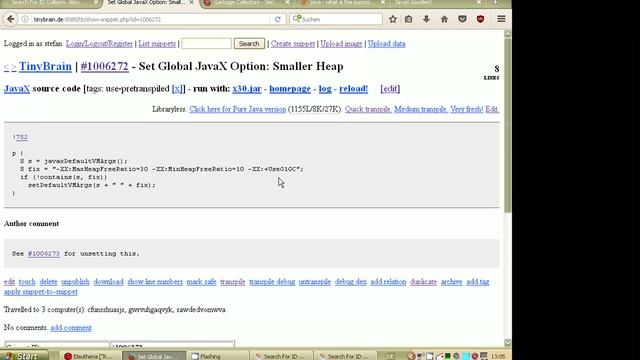This screenshot has height=360, width=640.
Task: Focus the URL address bar
Action: coord(151,19)
